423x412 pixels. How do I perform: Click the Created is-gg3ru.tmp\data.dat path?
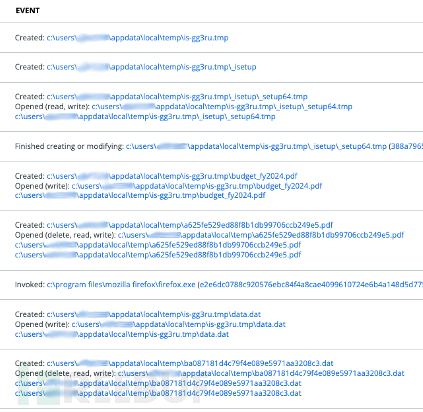point(153,314)
